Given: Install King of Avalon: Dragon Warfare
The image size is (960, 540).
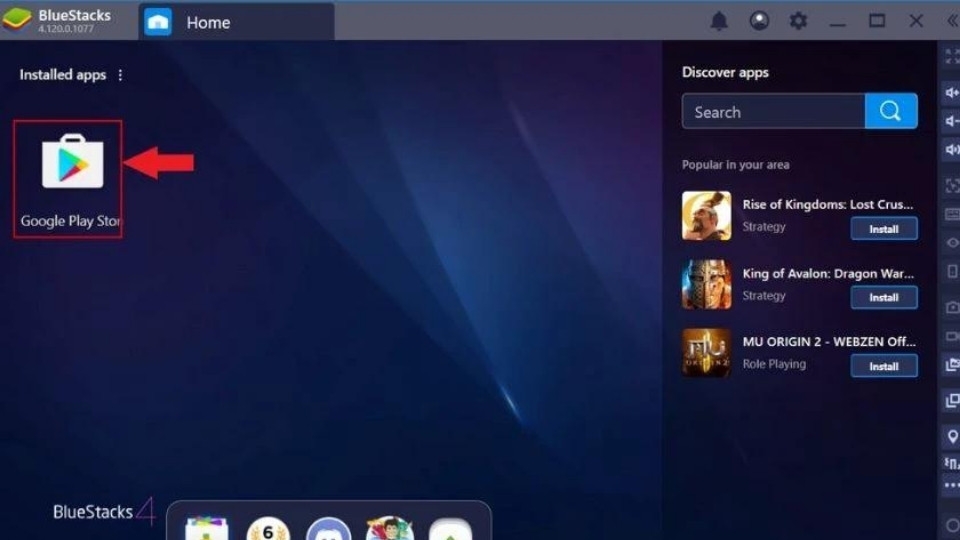Looking at the screenshot, I should 883,298.
